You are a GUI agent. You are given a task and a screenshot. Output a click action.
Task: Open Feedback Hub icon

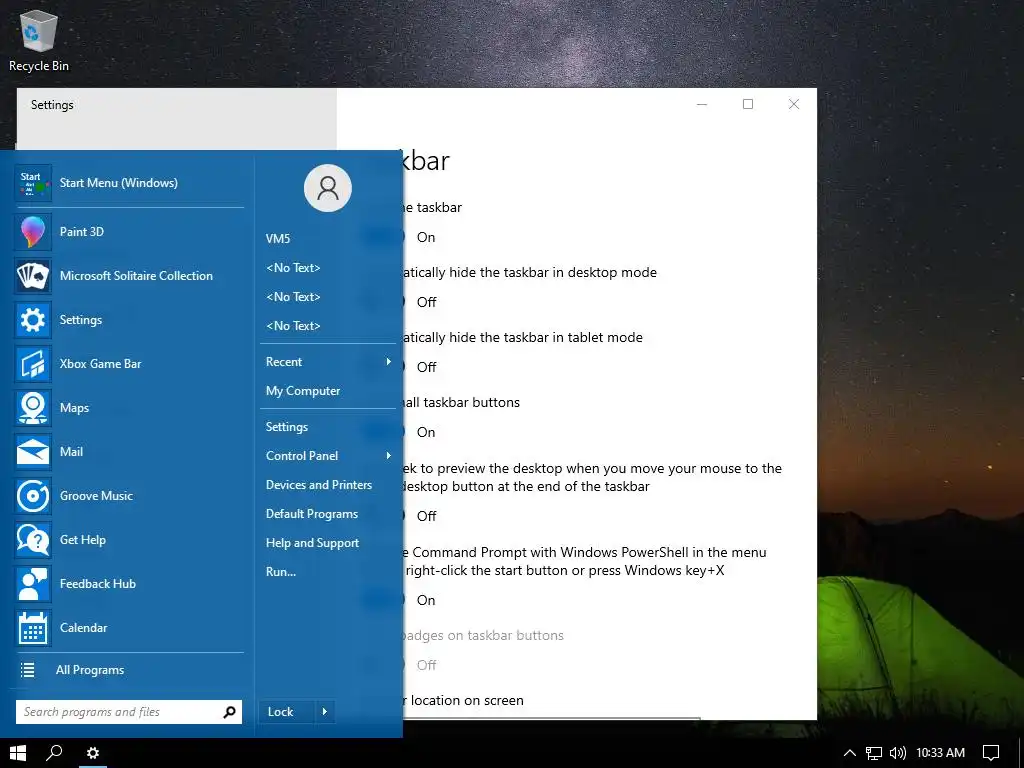(x=33, y=584)
